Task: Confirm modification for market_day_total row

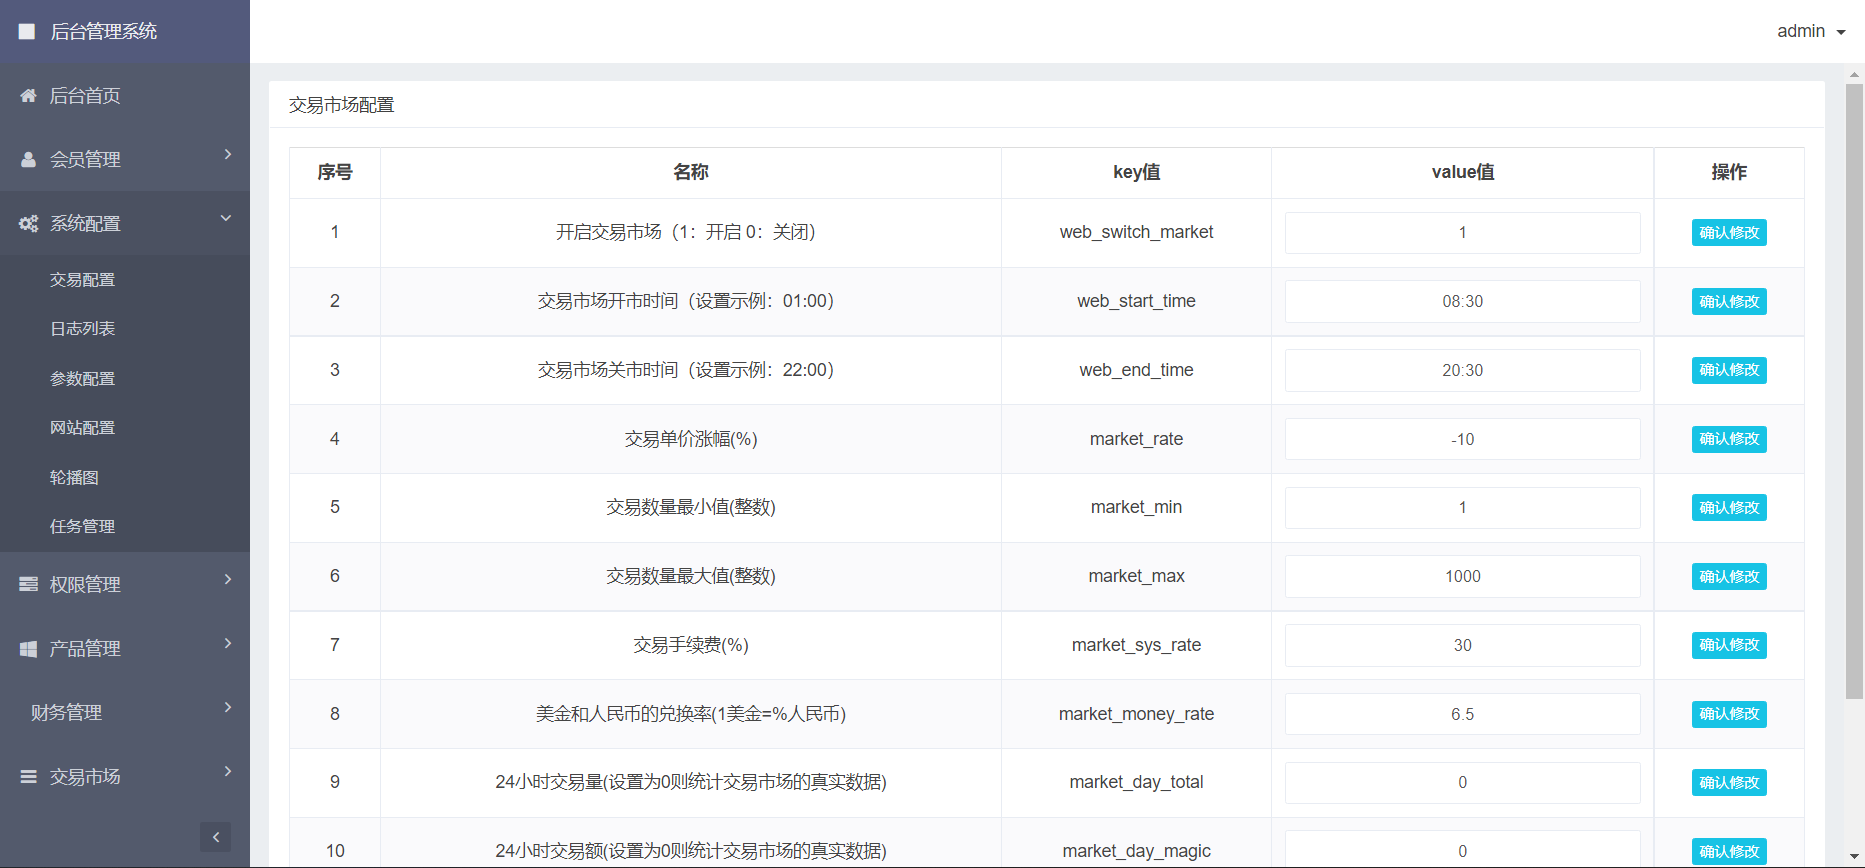Action: tap(1729, 783)
